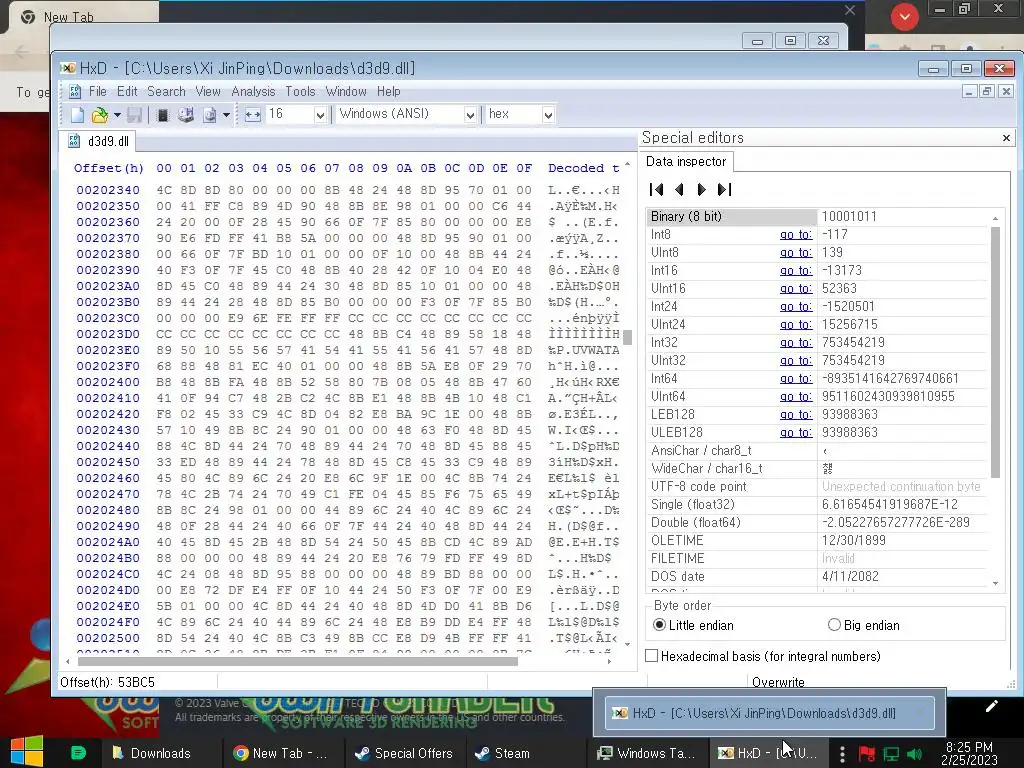Select the Data inspector tab

(686, 161)
